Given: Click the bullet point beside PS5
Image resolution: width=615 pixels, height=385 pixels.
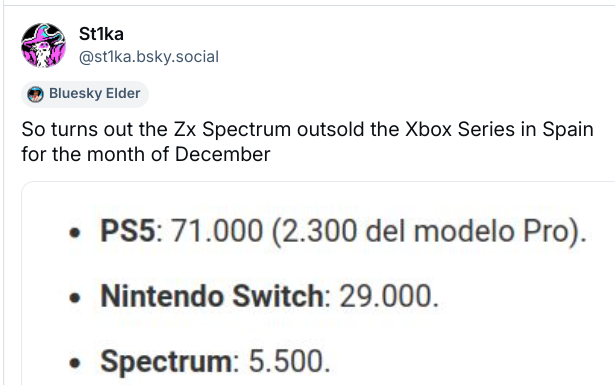Looking at the screenshot, I should 75,233.
